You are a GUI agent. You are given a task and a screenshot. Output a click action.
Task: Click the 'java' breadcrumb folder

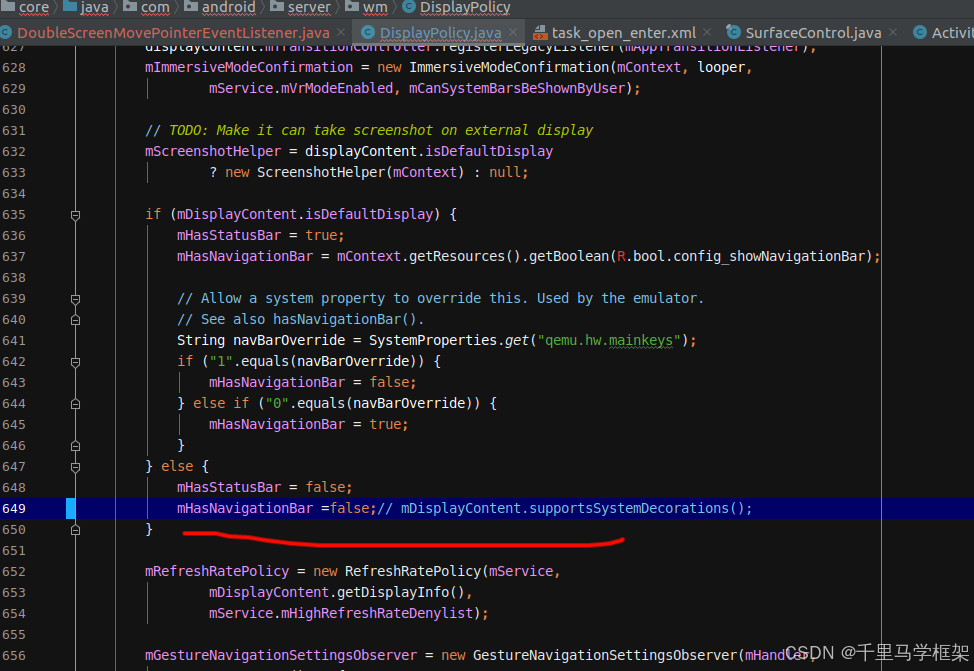[86, 7]
